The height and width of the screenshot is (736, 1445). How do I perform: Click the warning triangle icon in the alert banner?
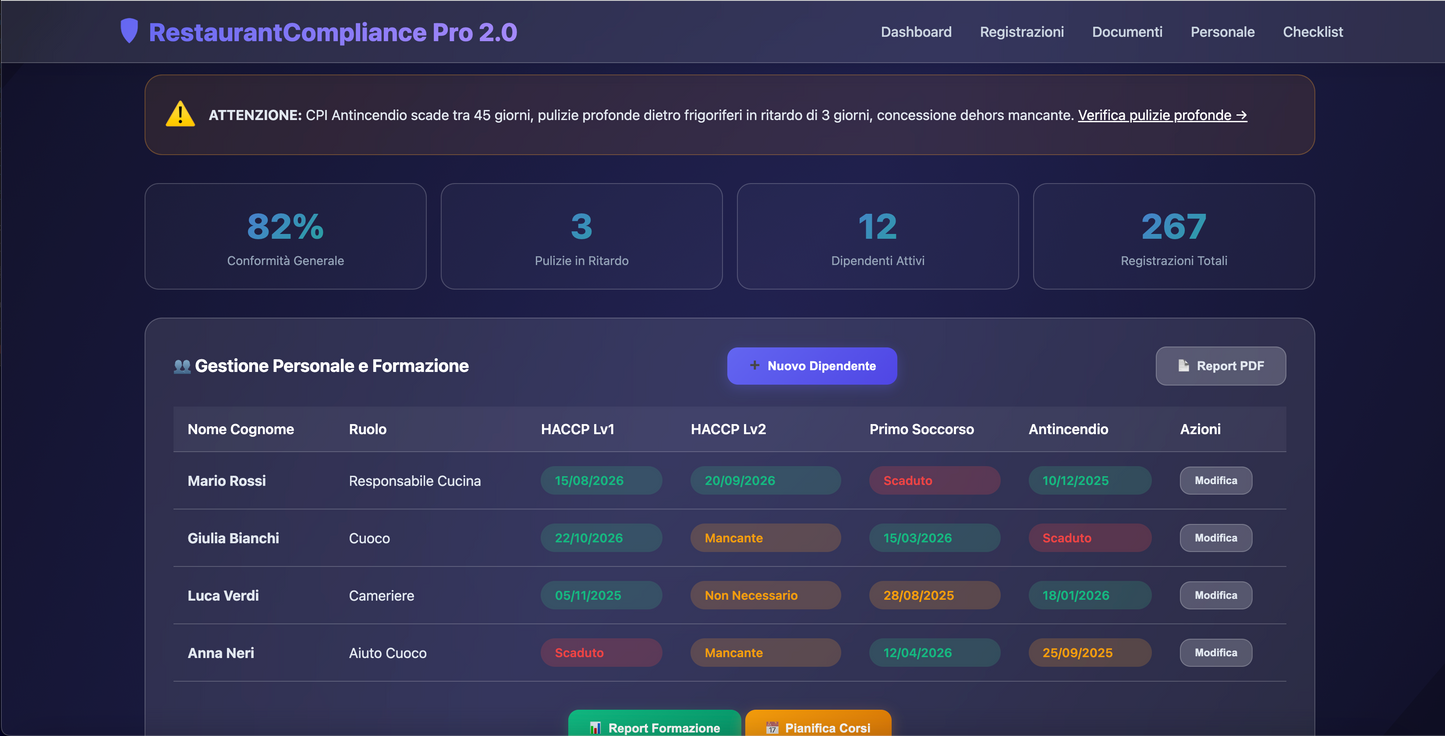point(179,114)
